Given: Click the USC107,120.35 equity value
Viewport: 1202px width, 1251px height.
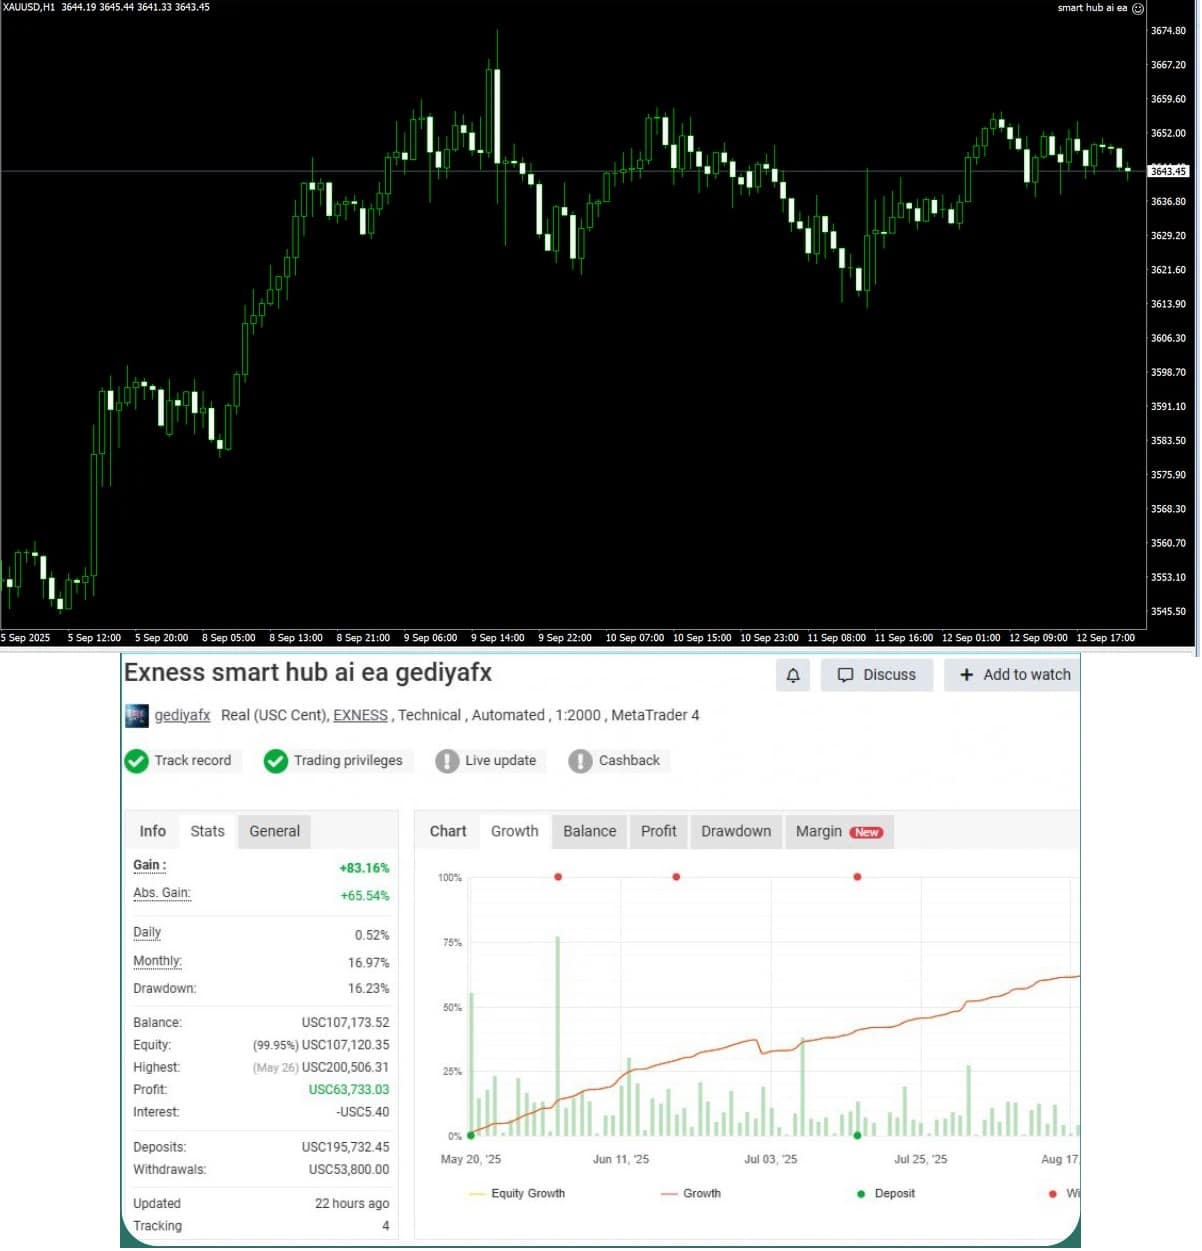Looking at the screenshot, I should 346,1045.
